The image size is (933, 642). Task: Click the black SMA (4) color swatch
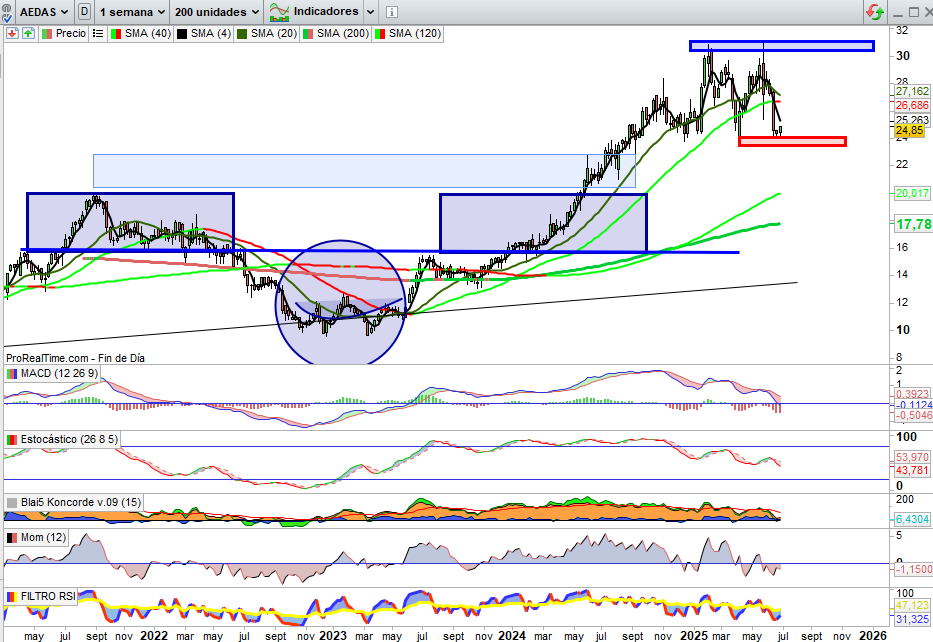(182, 34)
